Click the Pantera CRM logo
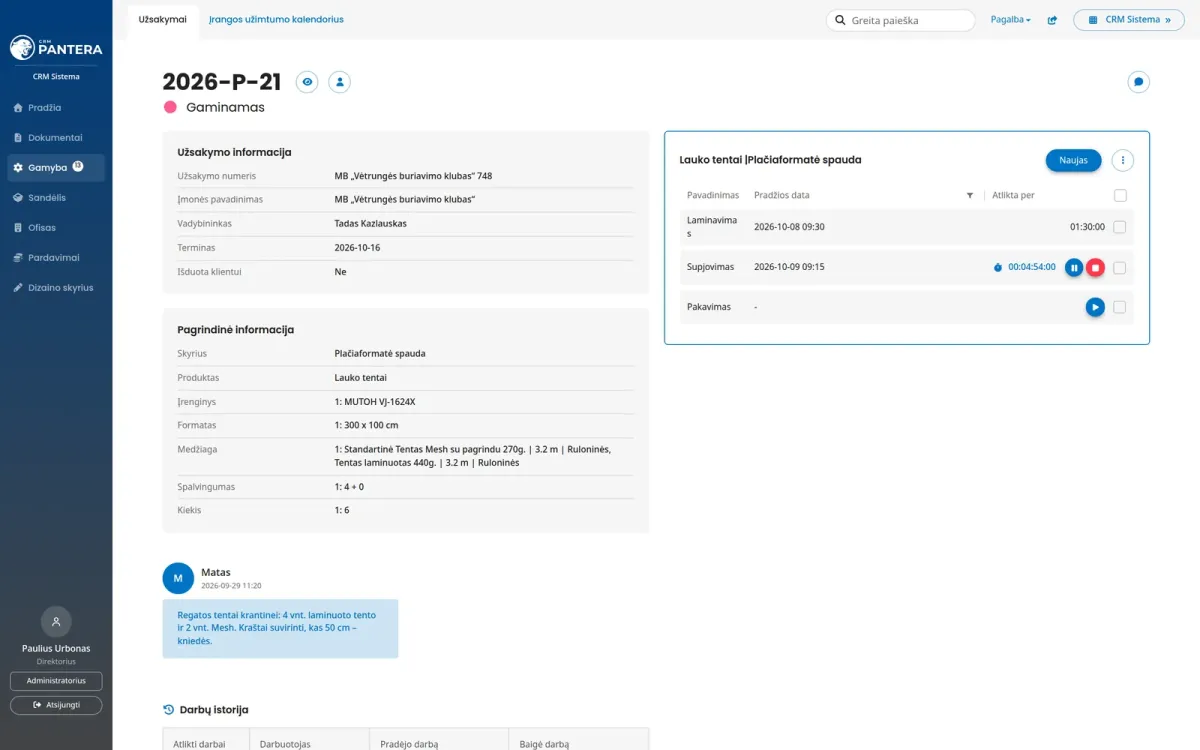Screen dimensions: 1200x750 pos(56,47)
